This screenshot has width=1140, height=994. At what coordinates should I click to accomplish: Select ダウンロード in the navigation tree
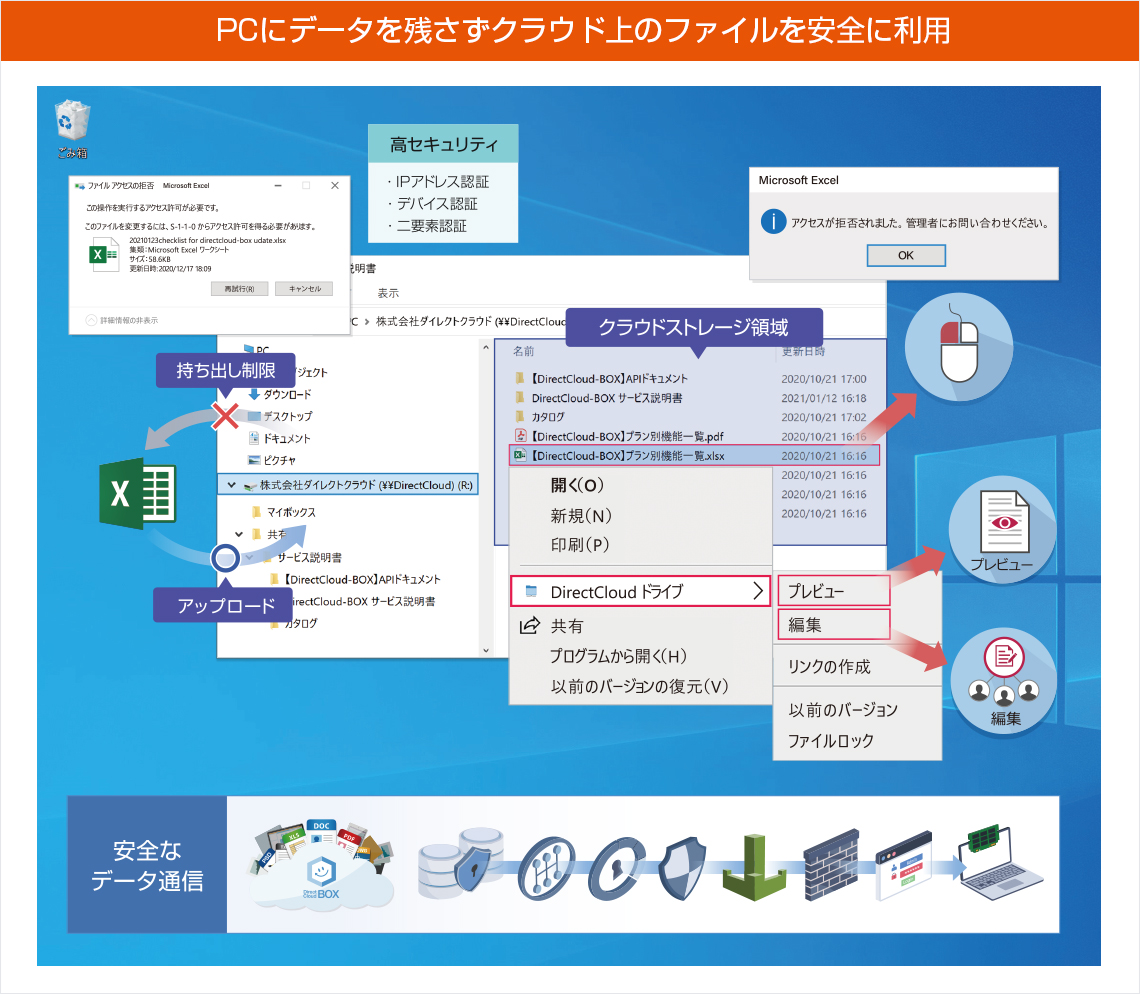click(x=279, y=394)
